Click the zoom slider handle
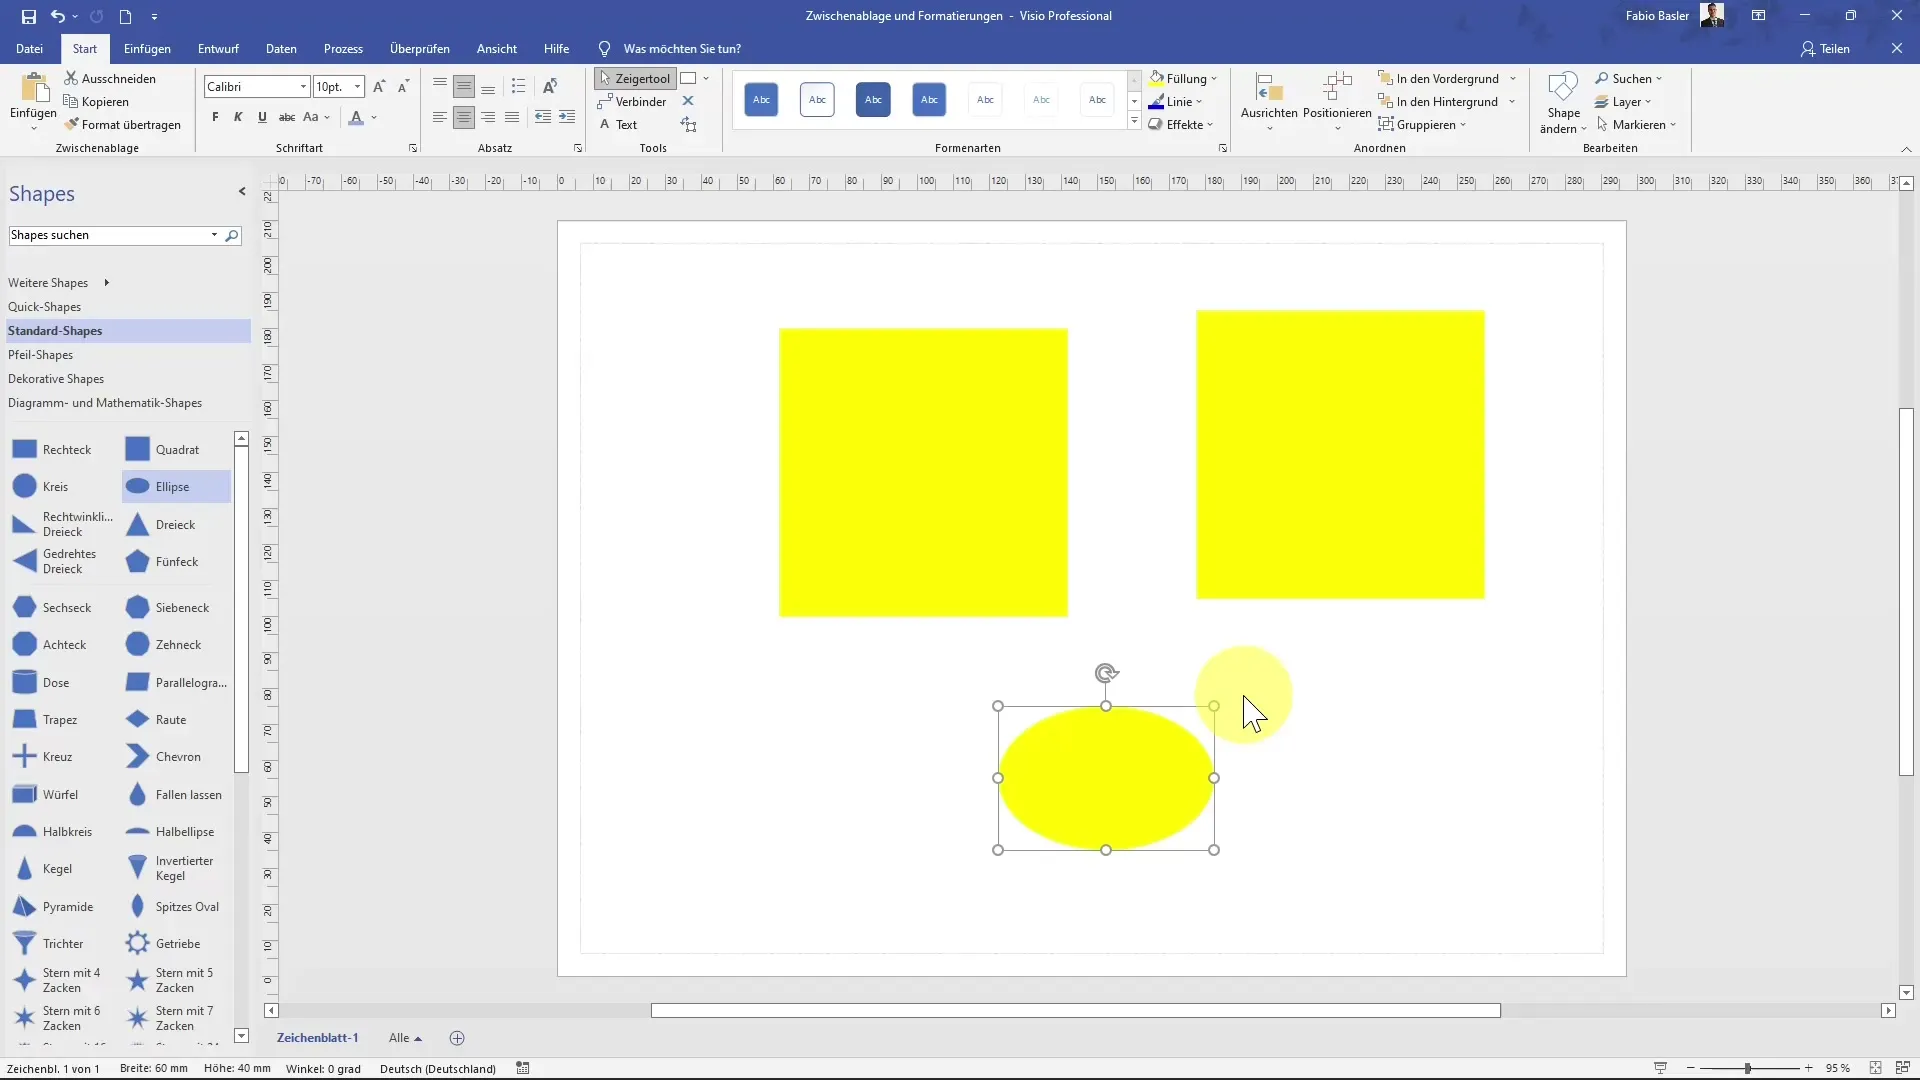 coord(1747,1068)
